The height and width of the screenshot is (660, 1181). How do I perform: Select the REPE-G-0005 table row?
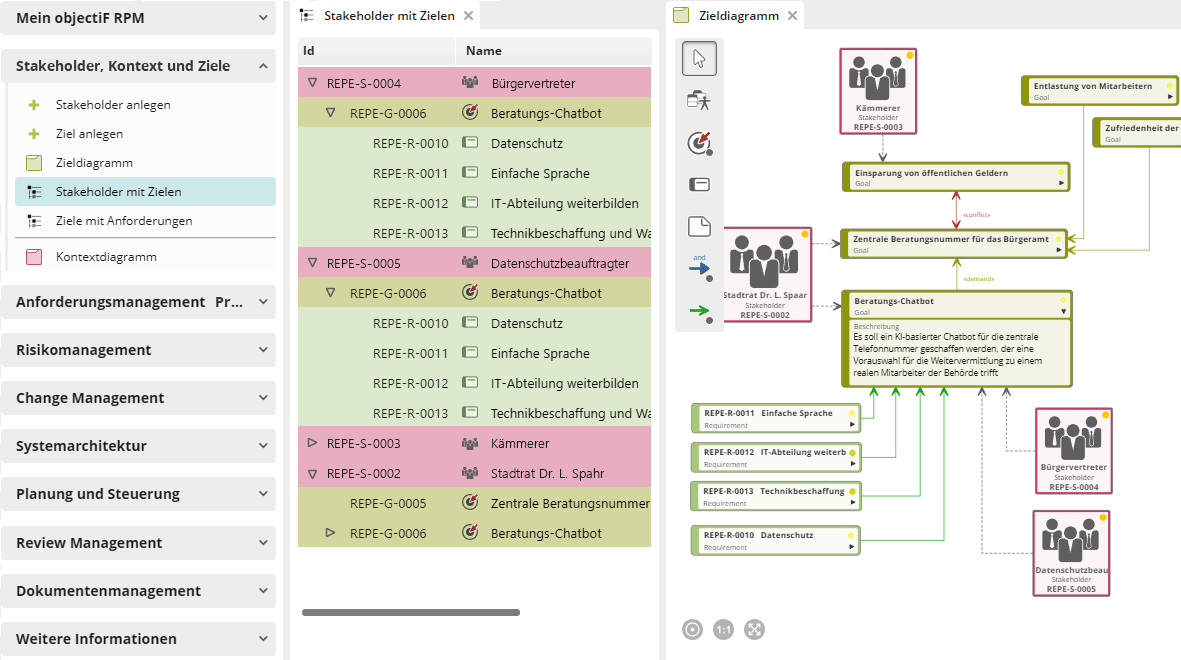475,503
